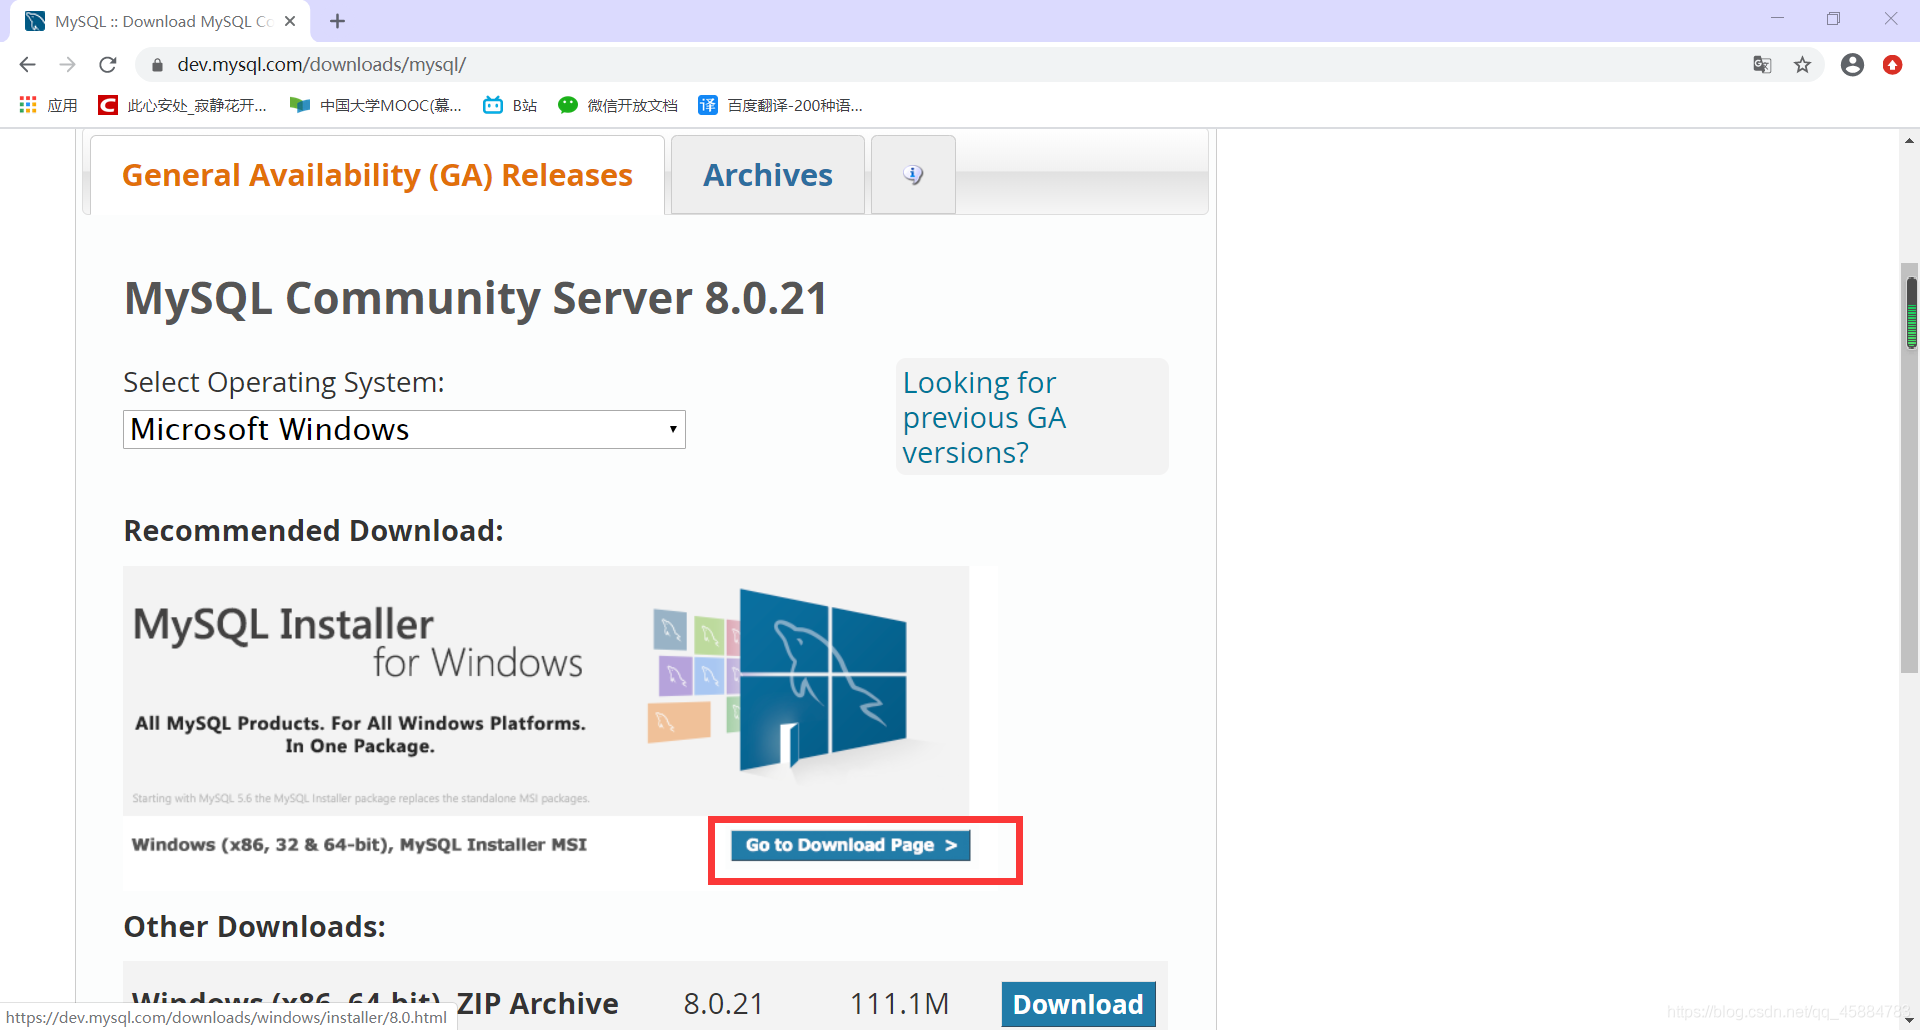The width and height of the screenshot is (1920, 1030).
Task: Open the 应用 apps grid shortcut
Action: (x=48, y=105)
